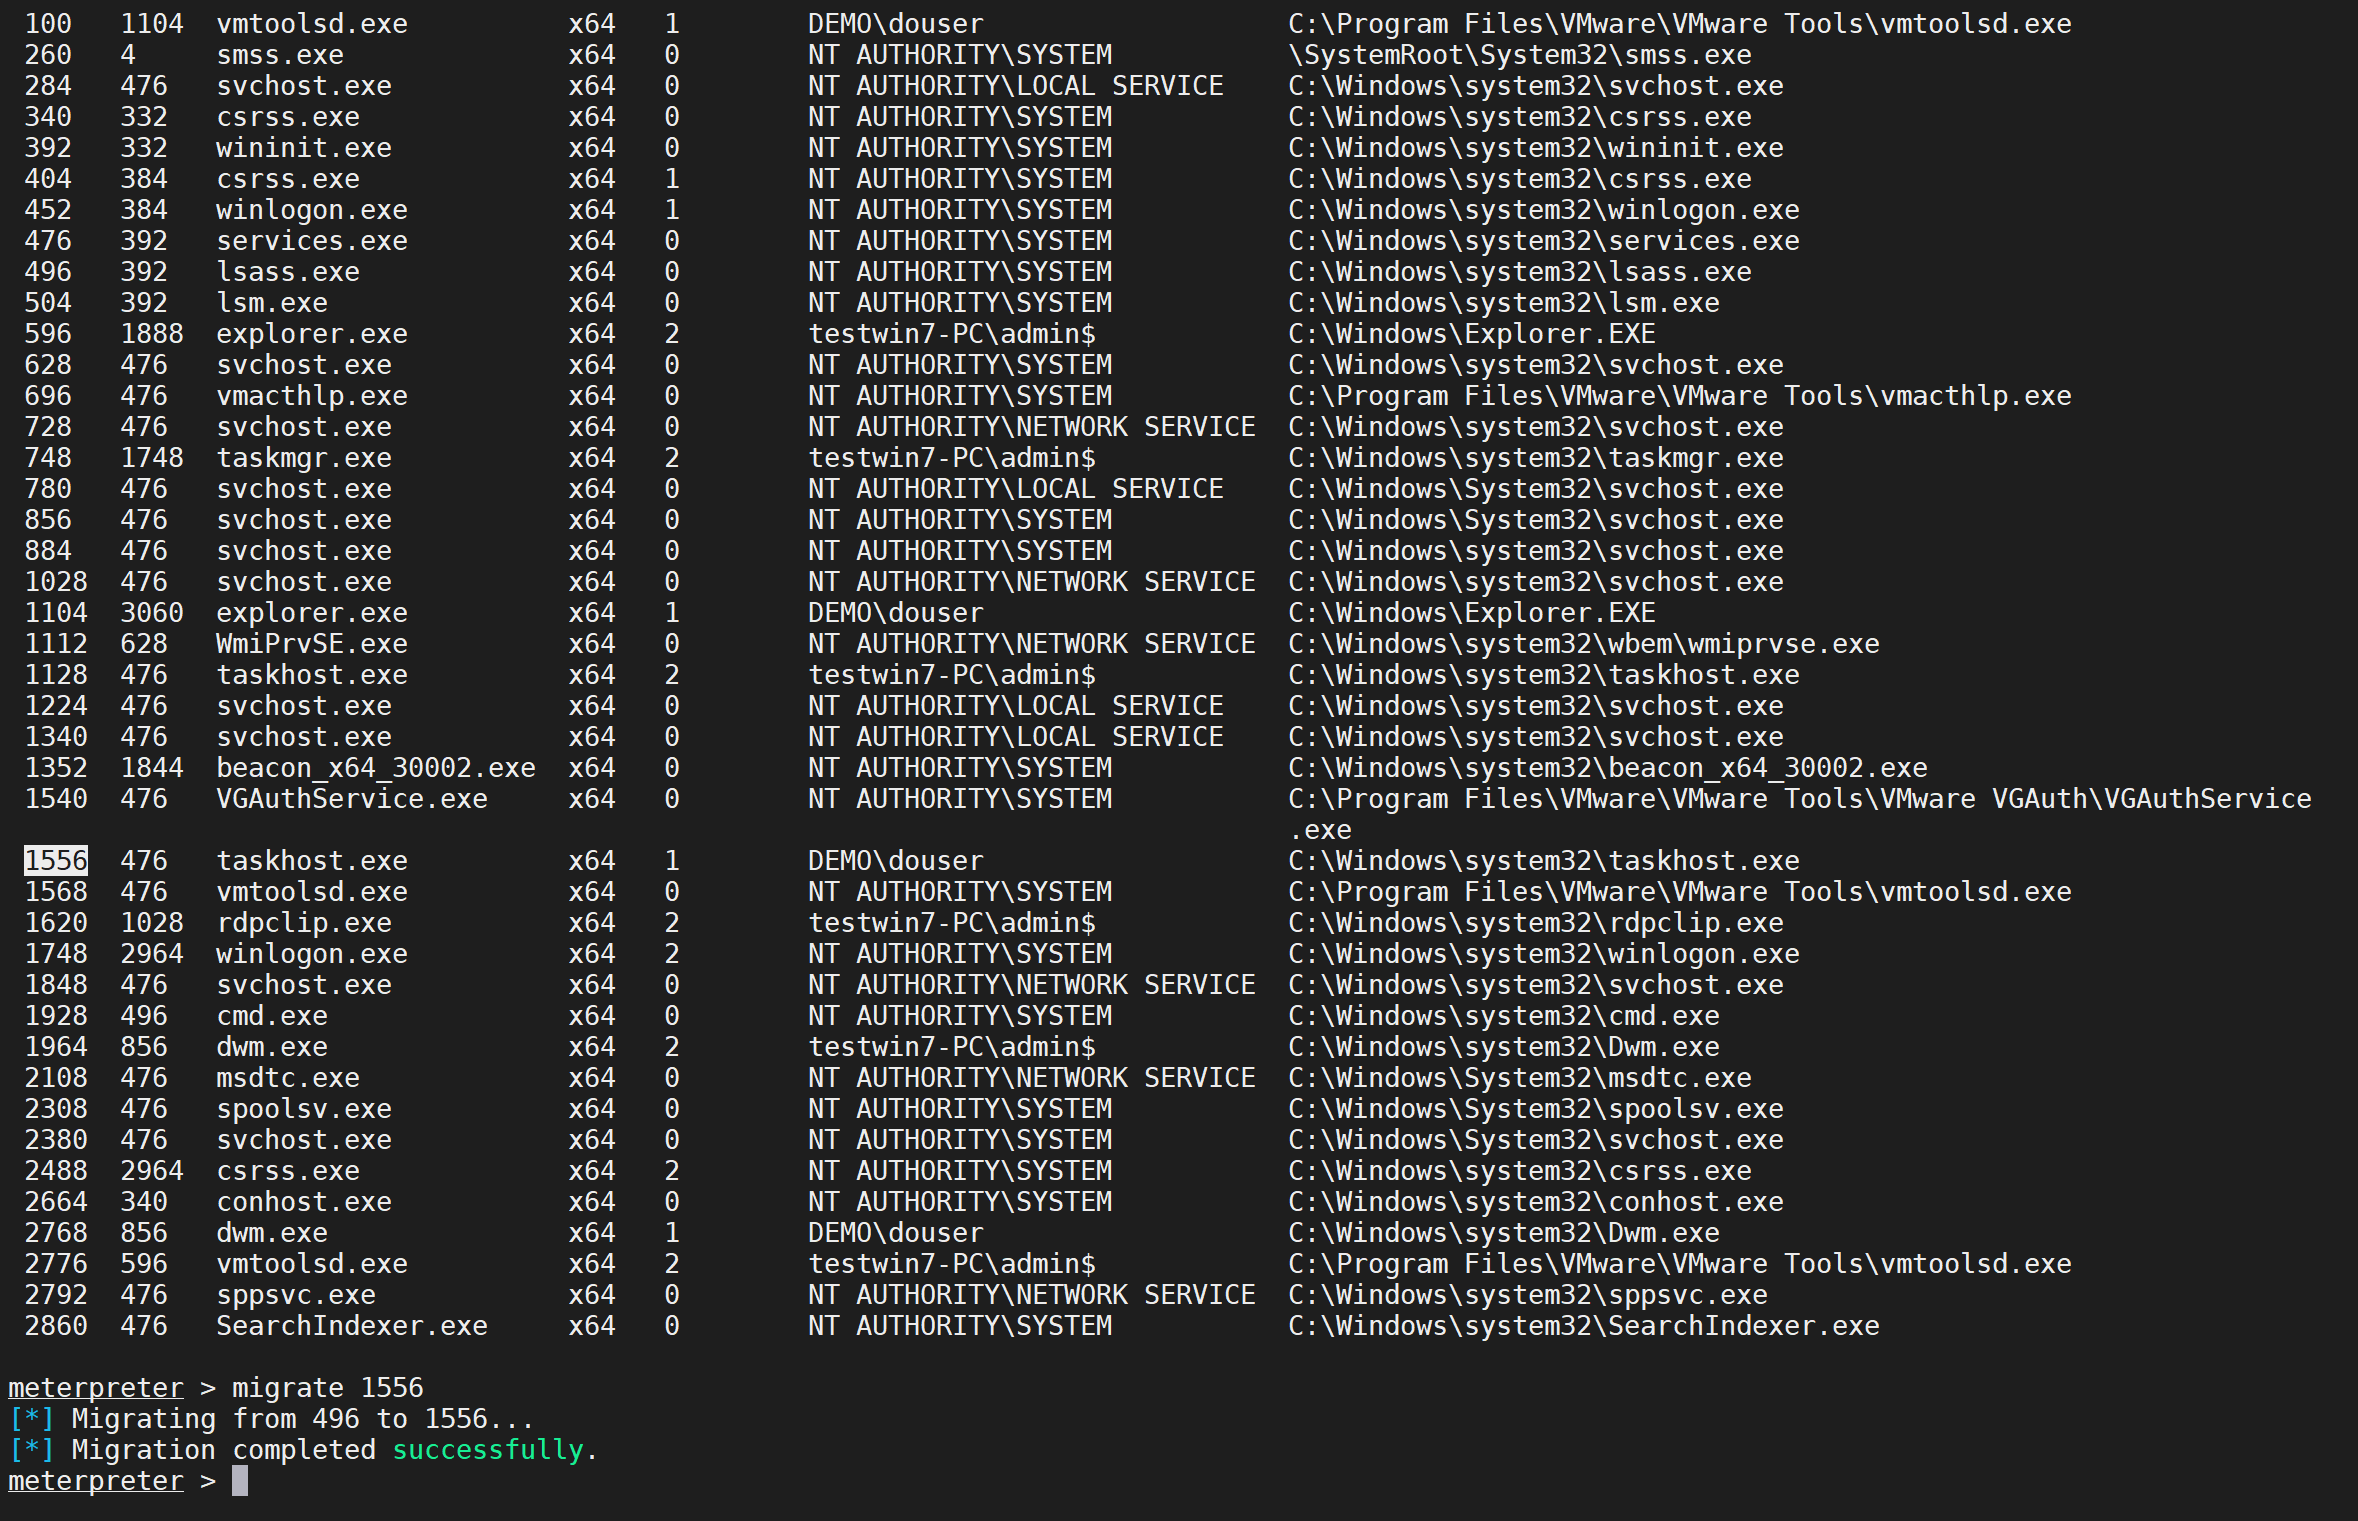The width and height of the screenshot is (2358, 1521).
Task: Click the conhost.exe process name
Action: coord(304,1202)
